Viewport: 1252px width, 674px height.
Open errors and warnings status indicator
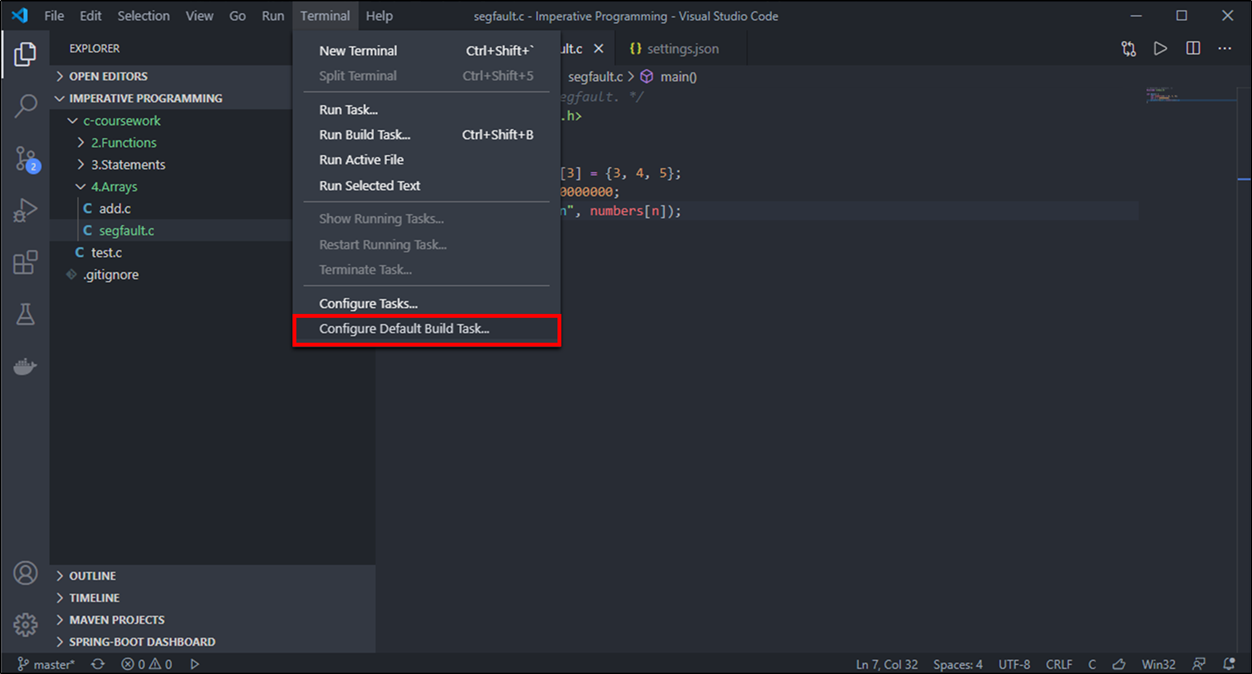pos(146,664)
